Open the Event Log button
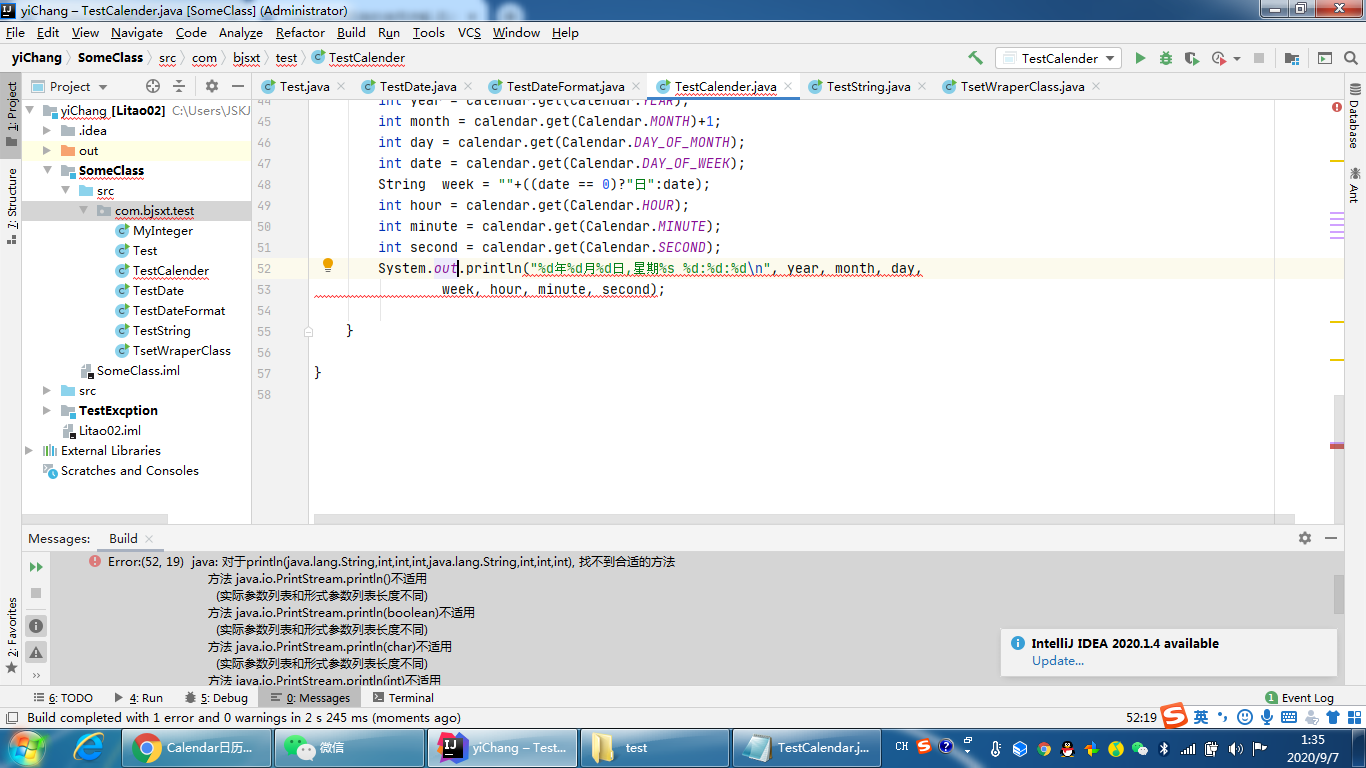Viewport: 1366px width, 768px height. (x=1300, y=698)
